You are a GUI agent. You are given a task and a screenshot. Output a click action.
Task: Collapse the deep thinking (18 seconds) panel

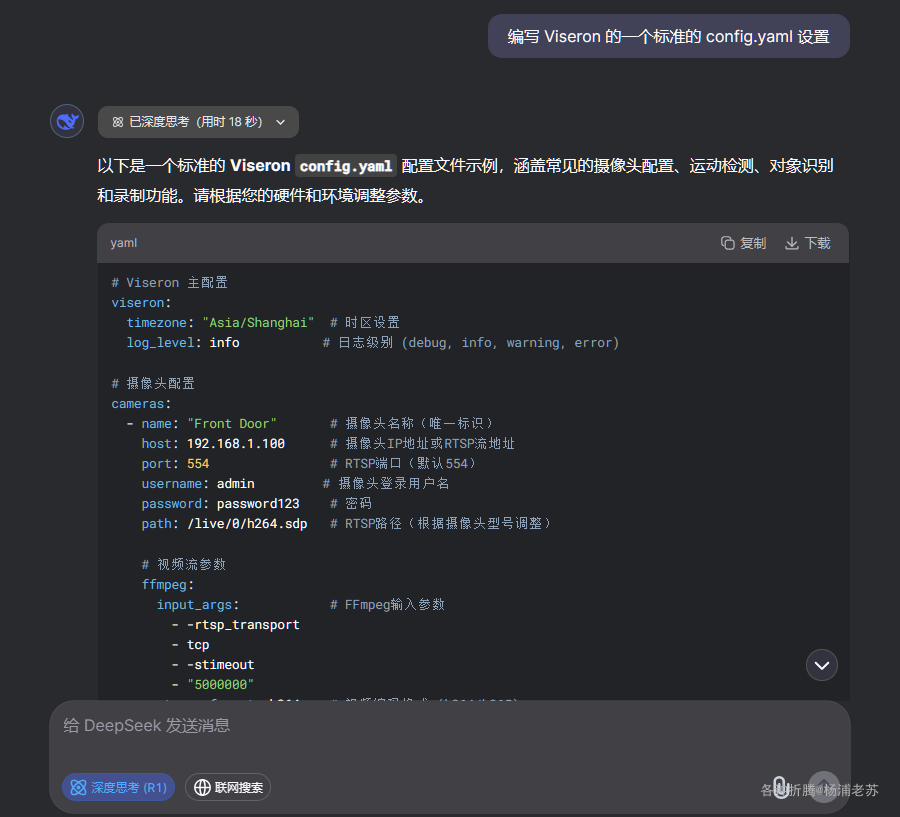coord(198,122)
